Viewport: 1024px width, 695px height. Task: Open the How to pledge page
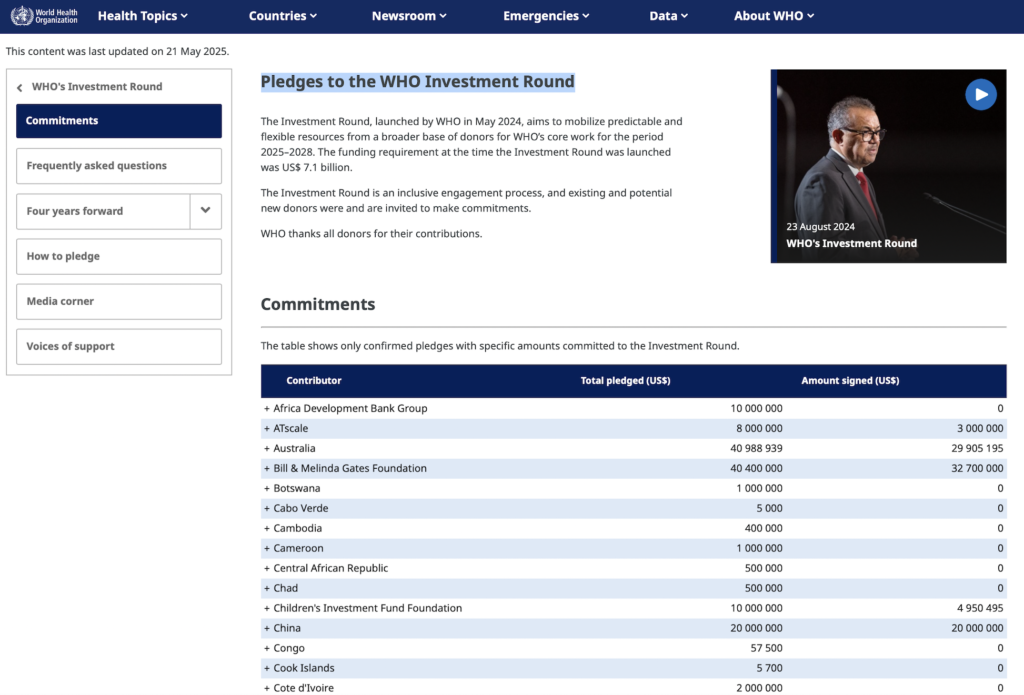119,256
